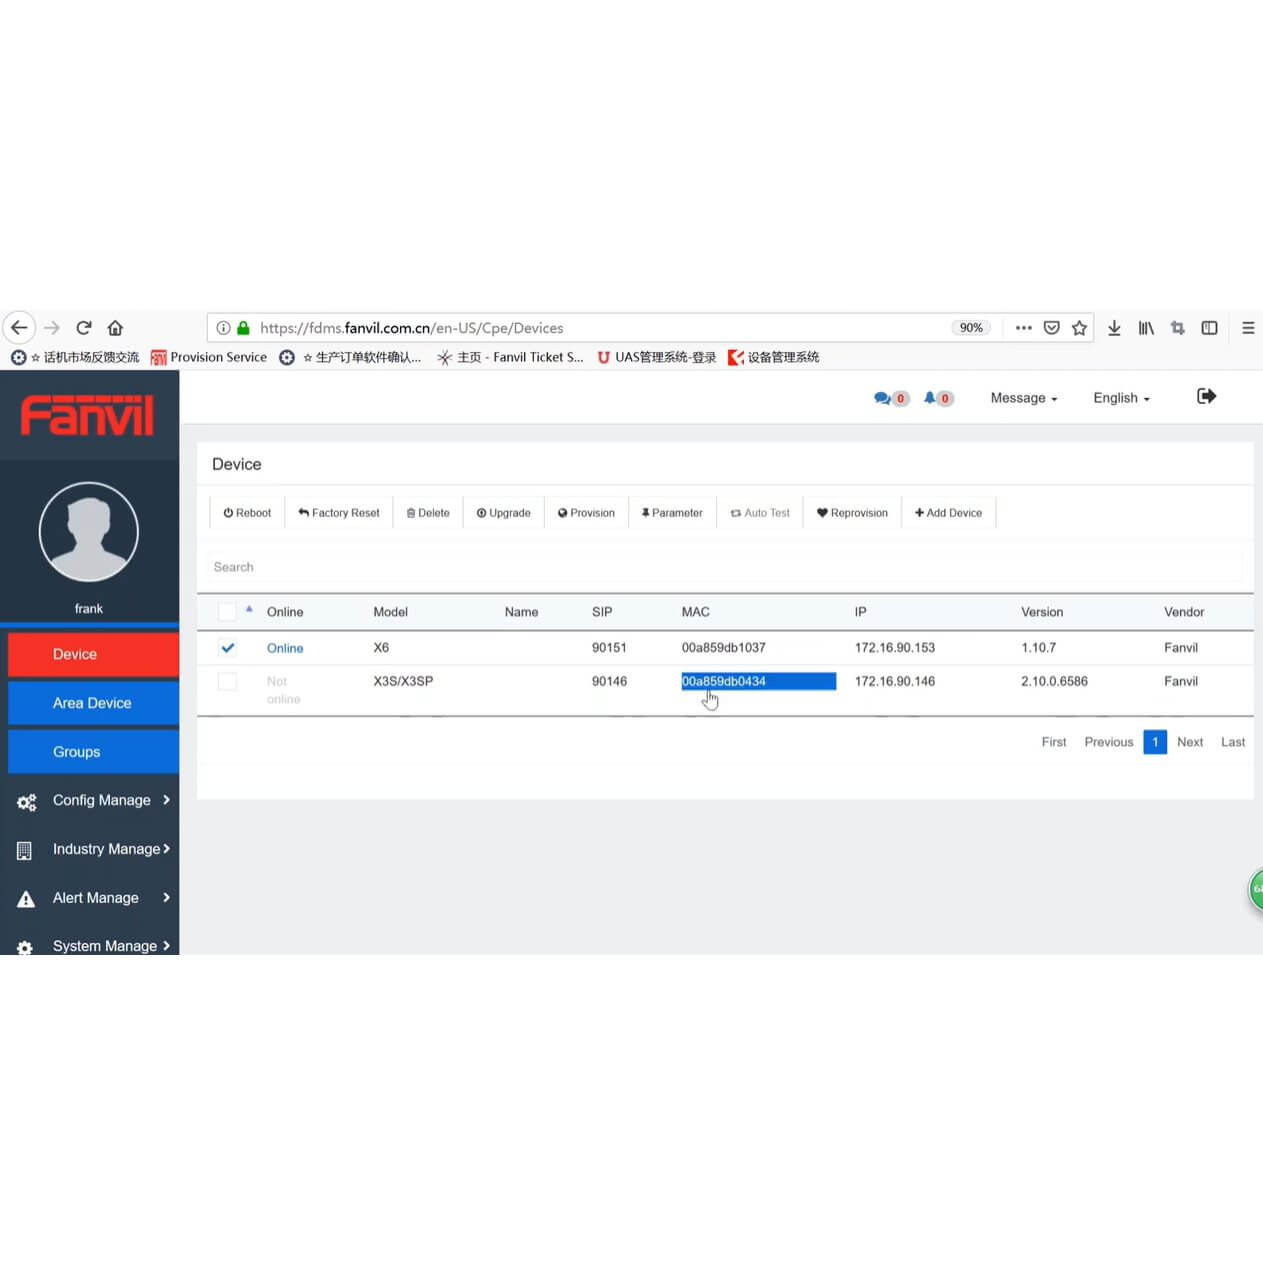This screenshot has width=1263, height=1263.
Task: Expand Config Manage chevron
Action: click(x=166, y=800)
